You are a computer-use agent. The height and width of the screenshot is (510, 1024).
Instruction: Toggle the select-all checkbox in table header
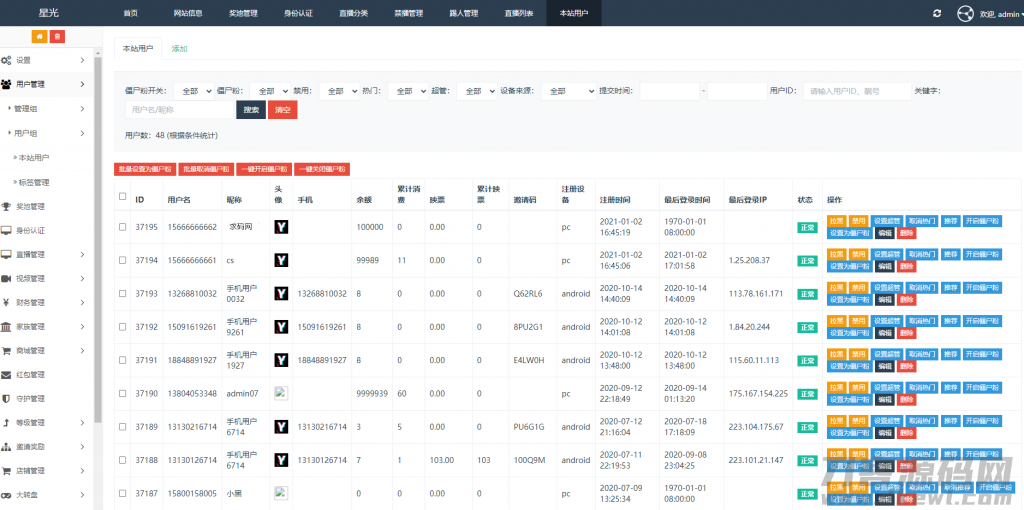123,196
